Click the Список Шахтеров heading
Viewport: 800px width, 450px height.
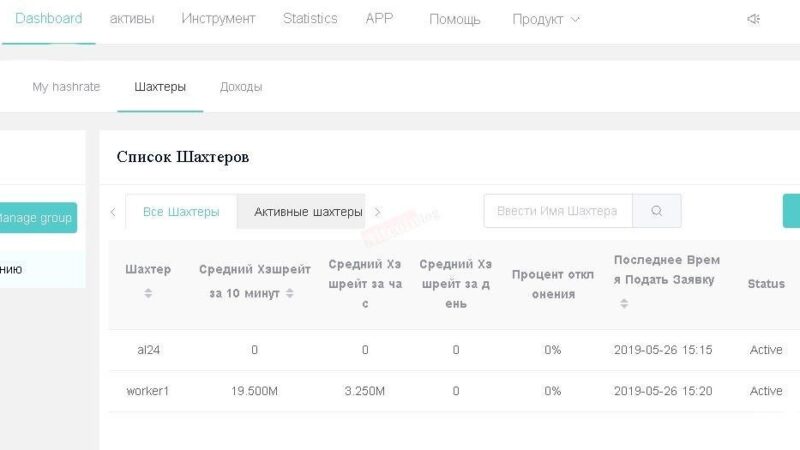tap(183, 157)
